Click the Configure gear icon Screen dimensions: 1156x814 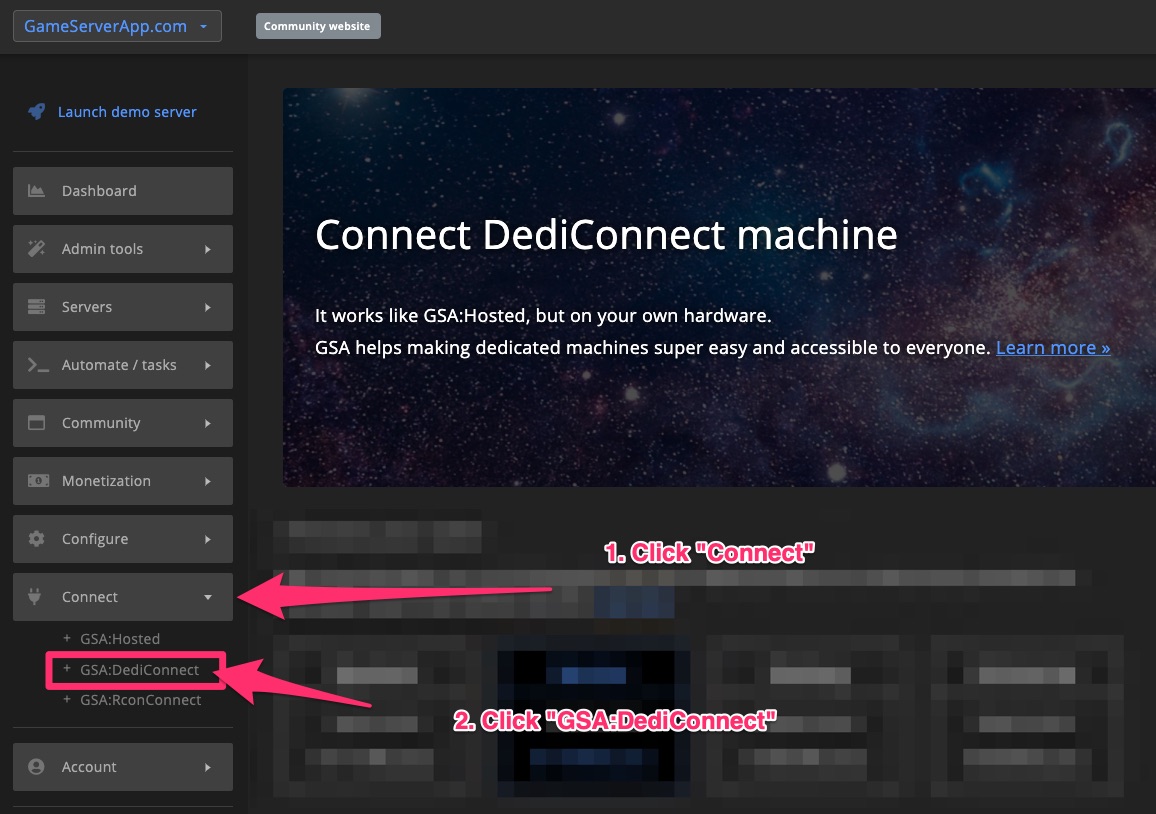[36, 539]
